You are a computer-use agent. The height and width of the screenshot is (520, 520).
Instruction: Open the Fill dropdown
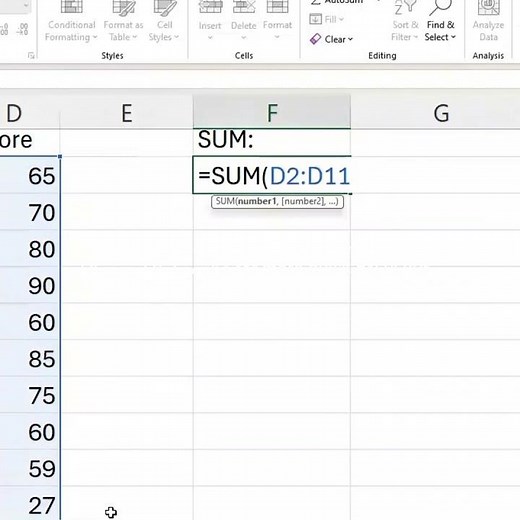(x=327, y=19)
